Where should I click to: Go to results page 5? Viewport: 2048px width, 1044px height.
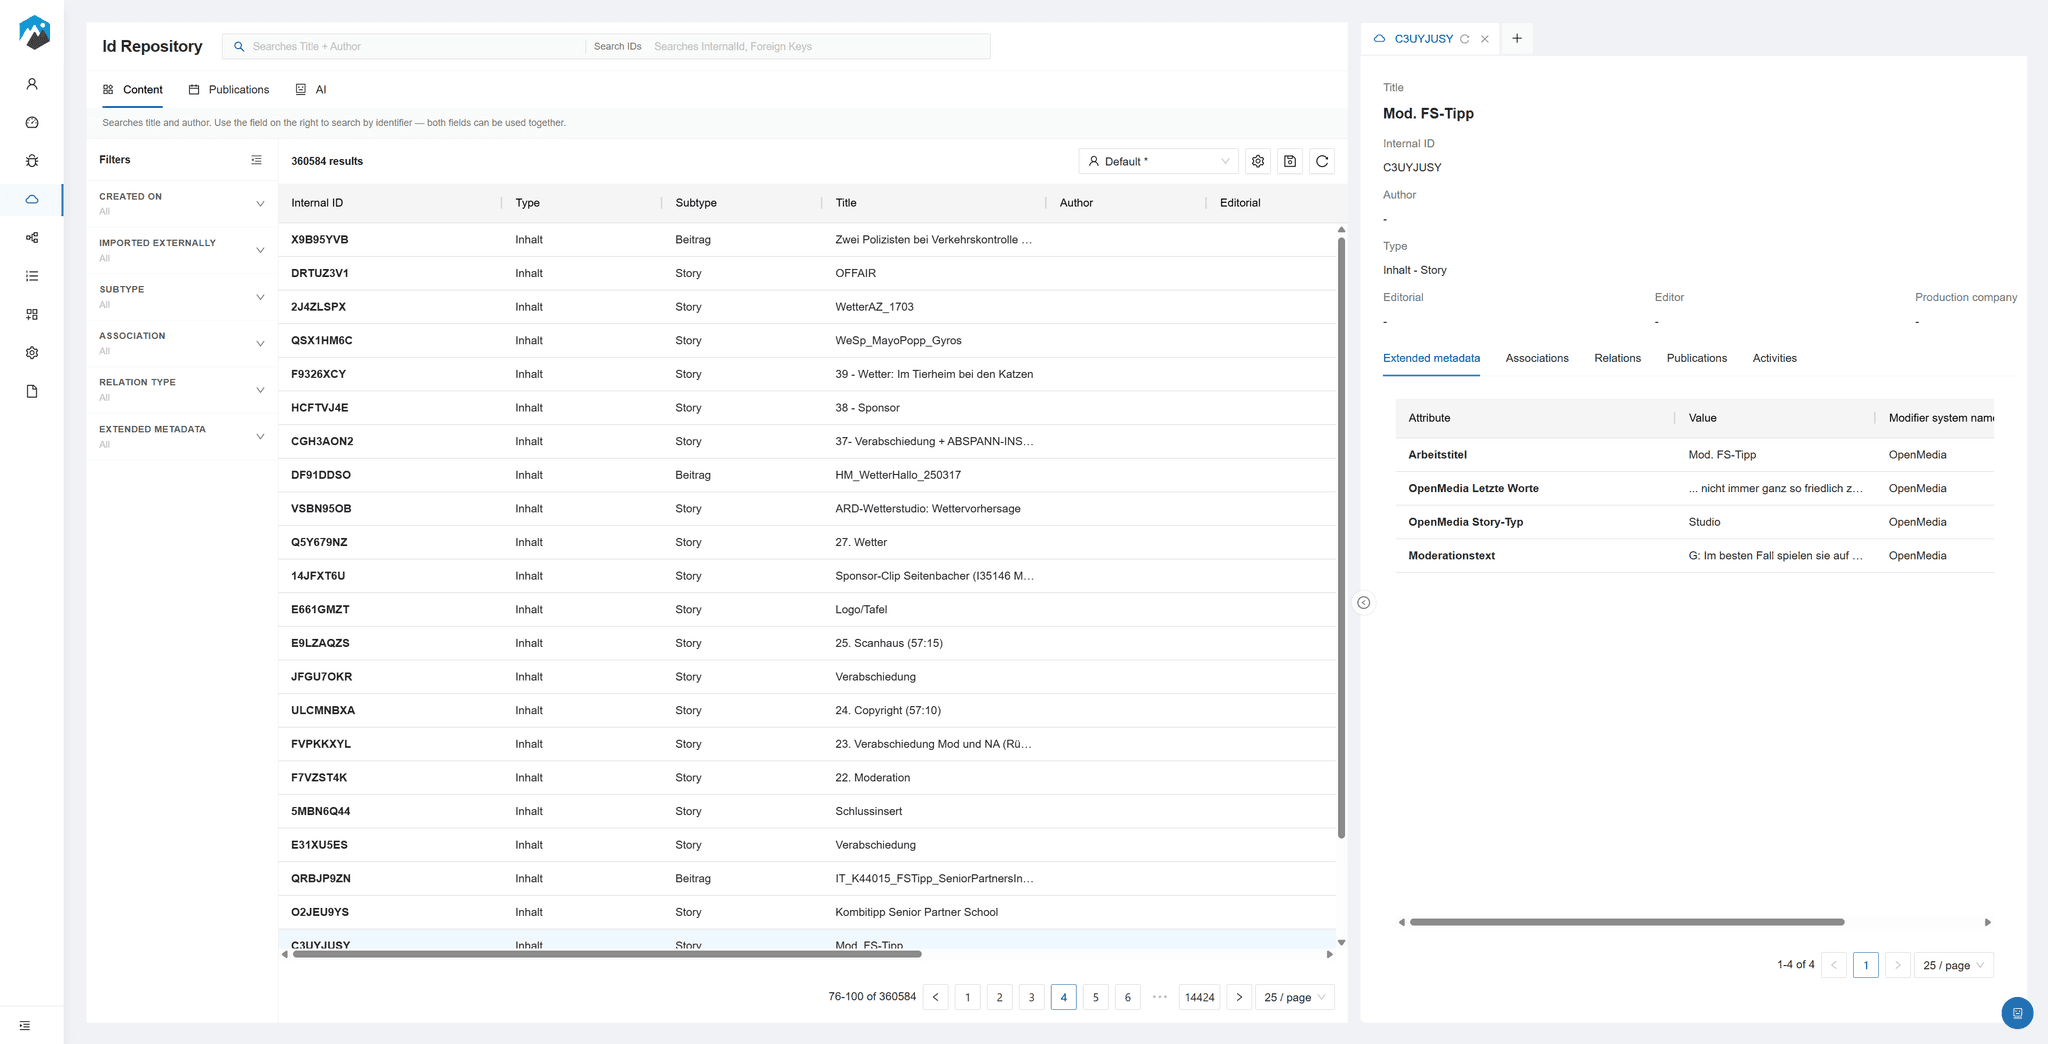[1096, 997]
